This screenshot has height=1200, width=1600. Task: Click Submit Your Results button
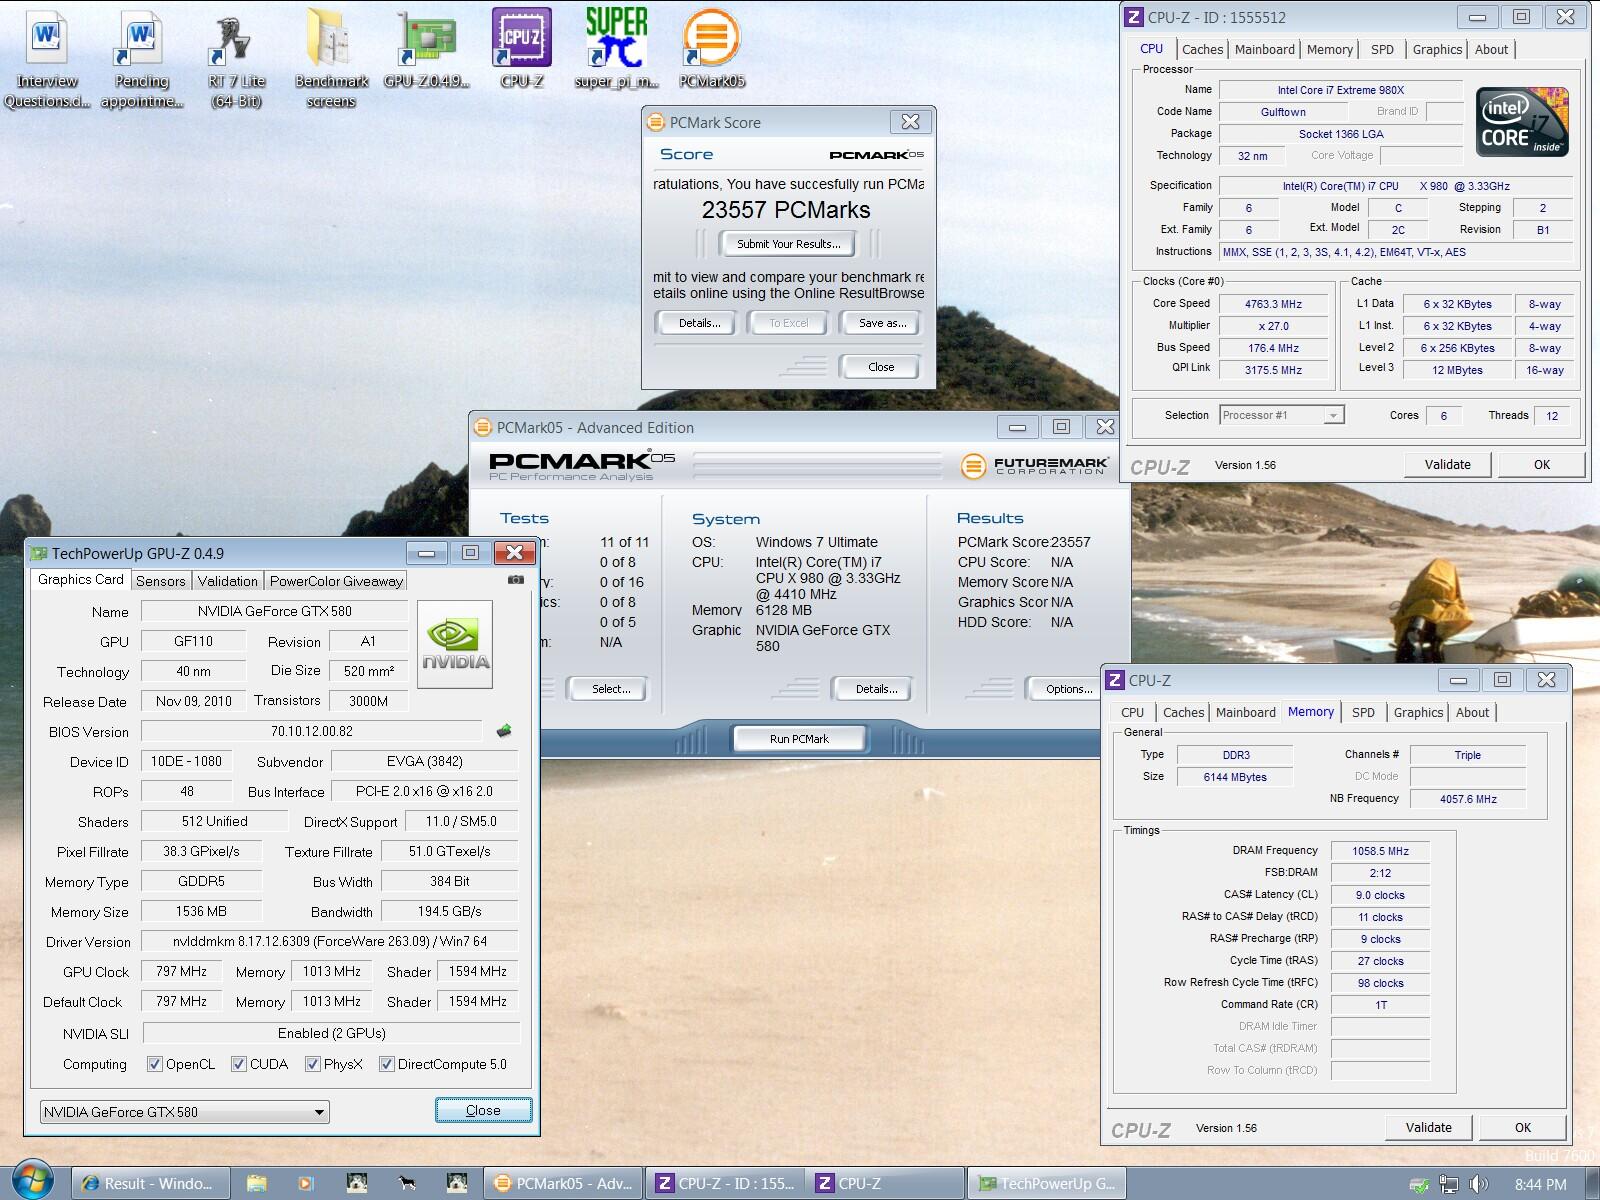tap(789, 244)
